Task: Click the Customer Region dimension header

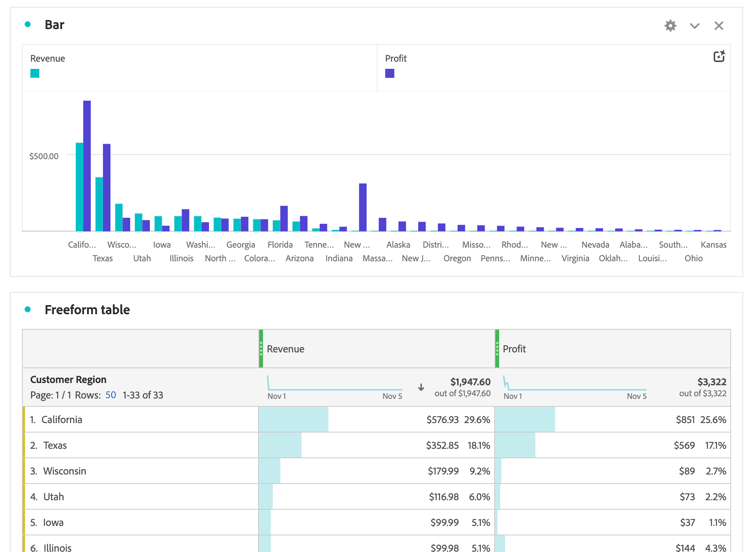Action: coord(68,380)
